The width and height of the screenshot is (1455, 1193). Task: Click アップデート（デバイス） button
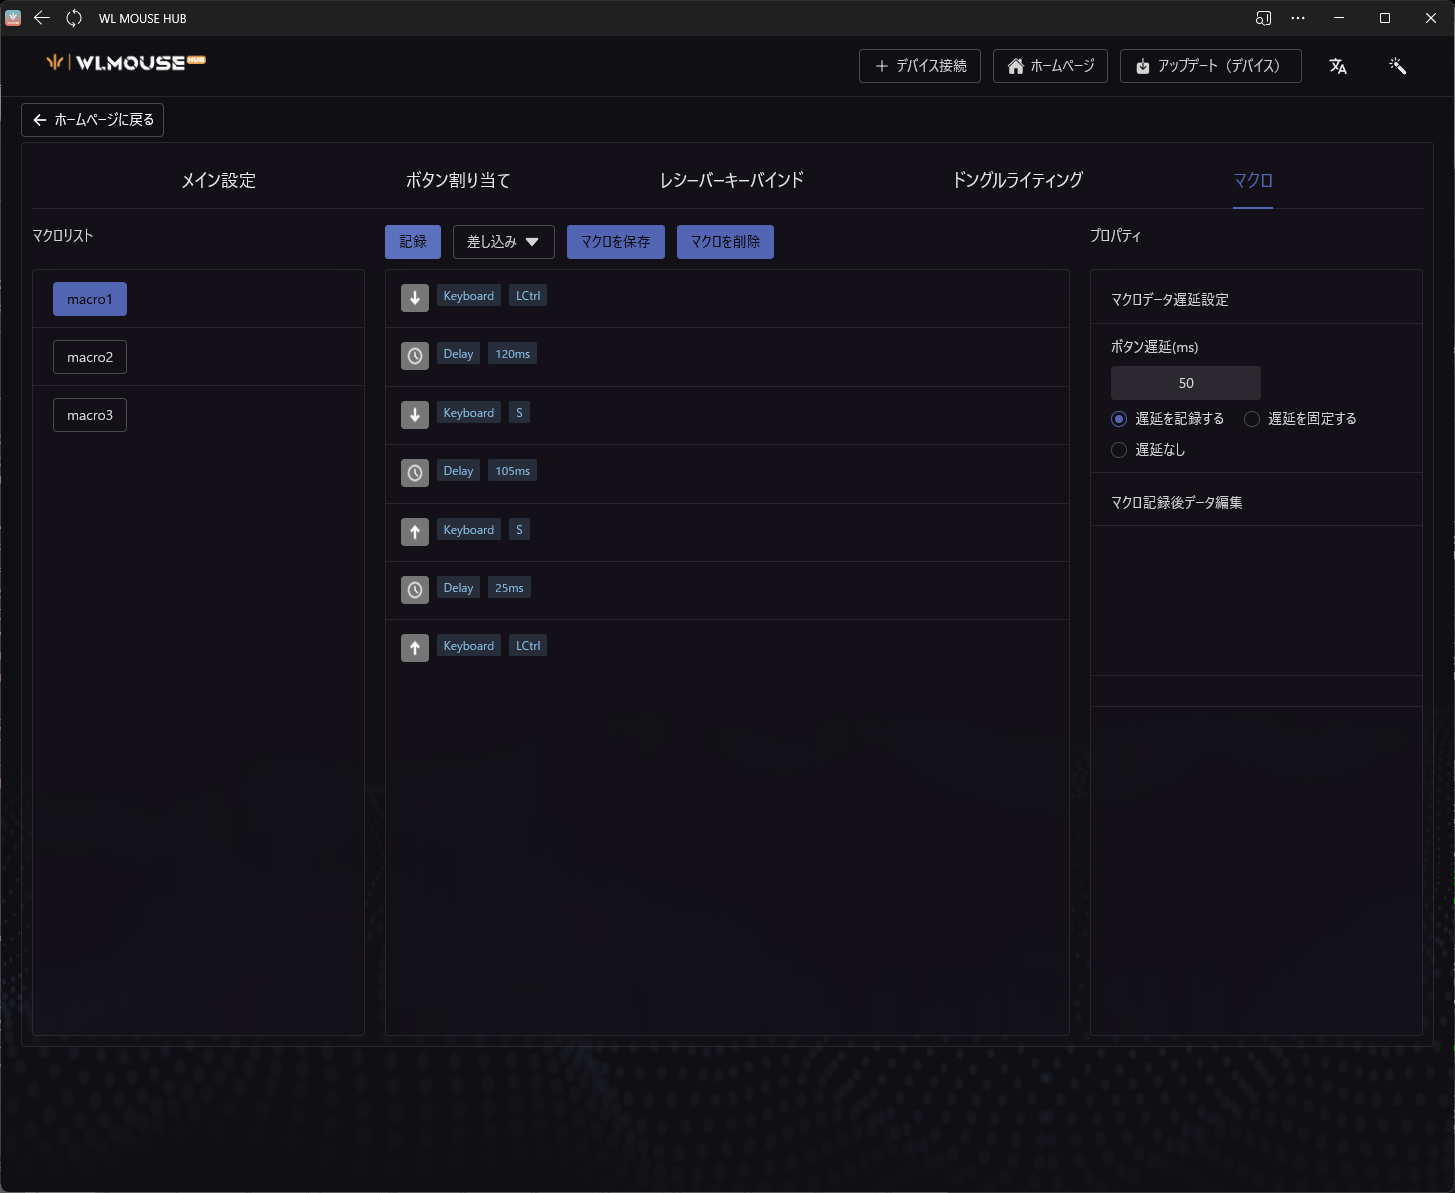click(1211, 66)
